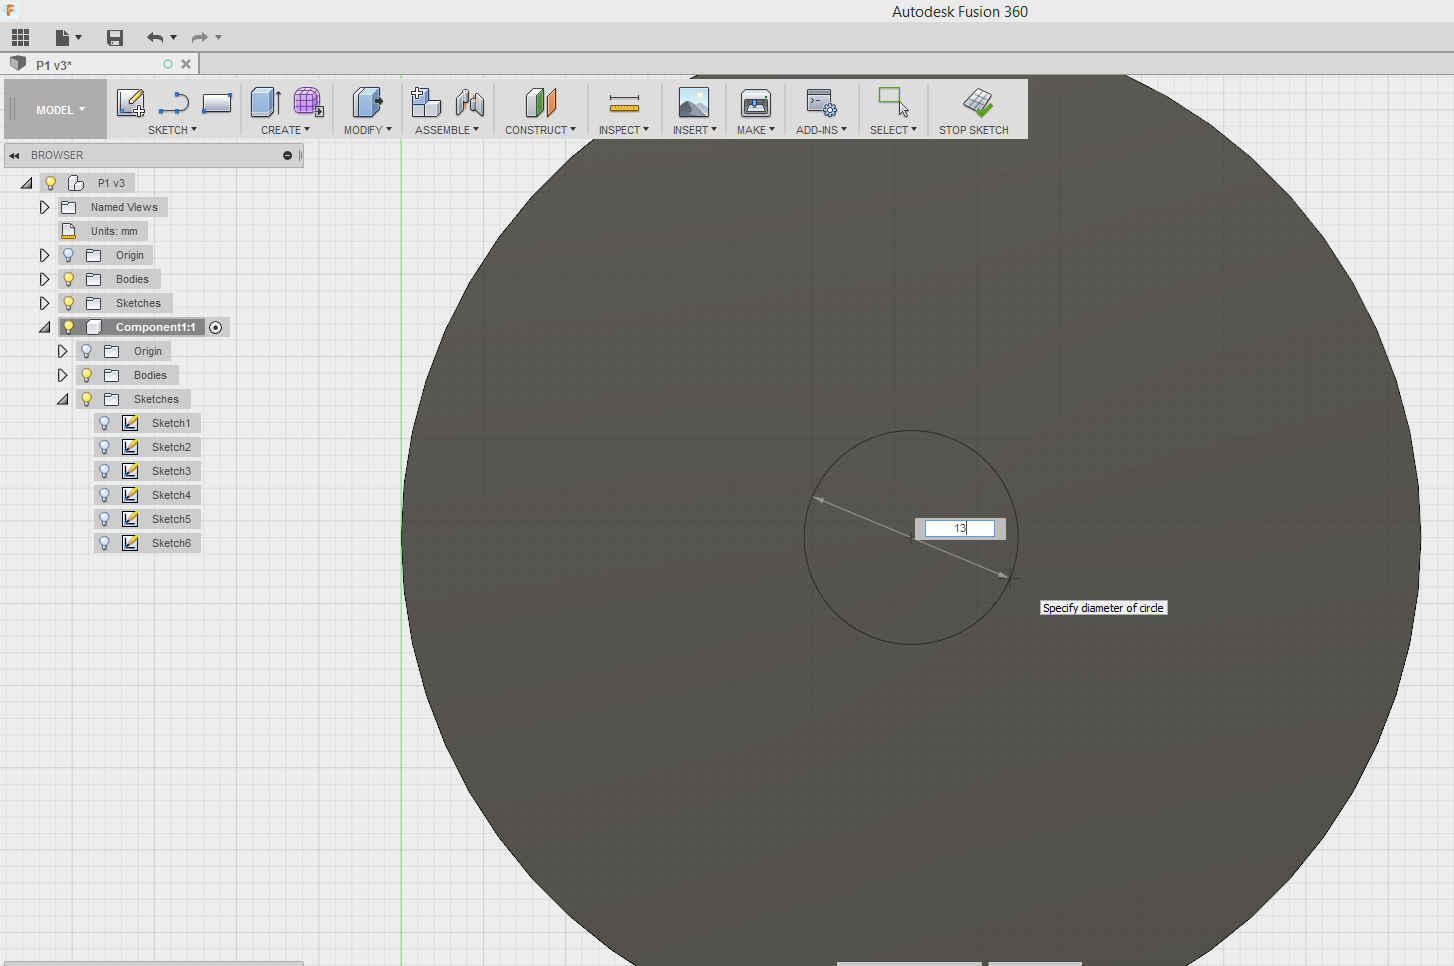The image size is (1454, 966).
Task: Toggle Sketch5 visibility bulb
Action: pyautogui.click(x=104, y=519)
